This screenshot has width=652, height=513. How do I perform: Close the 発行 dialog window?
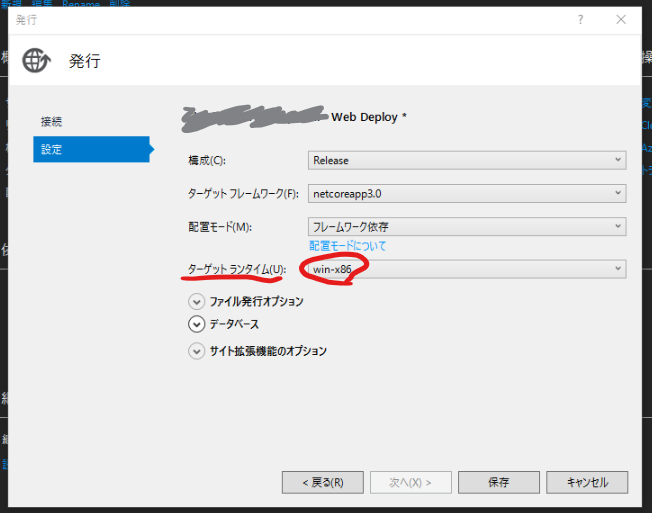pos(621,20)
